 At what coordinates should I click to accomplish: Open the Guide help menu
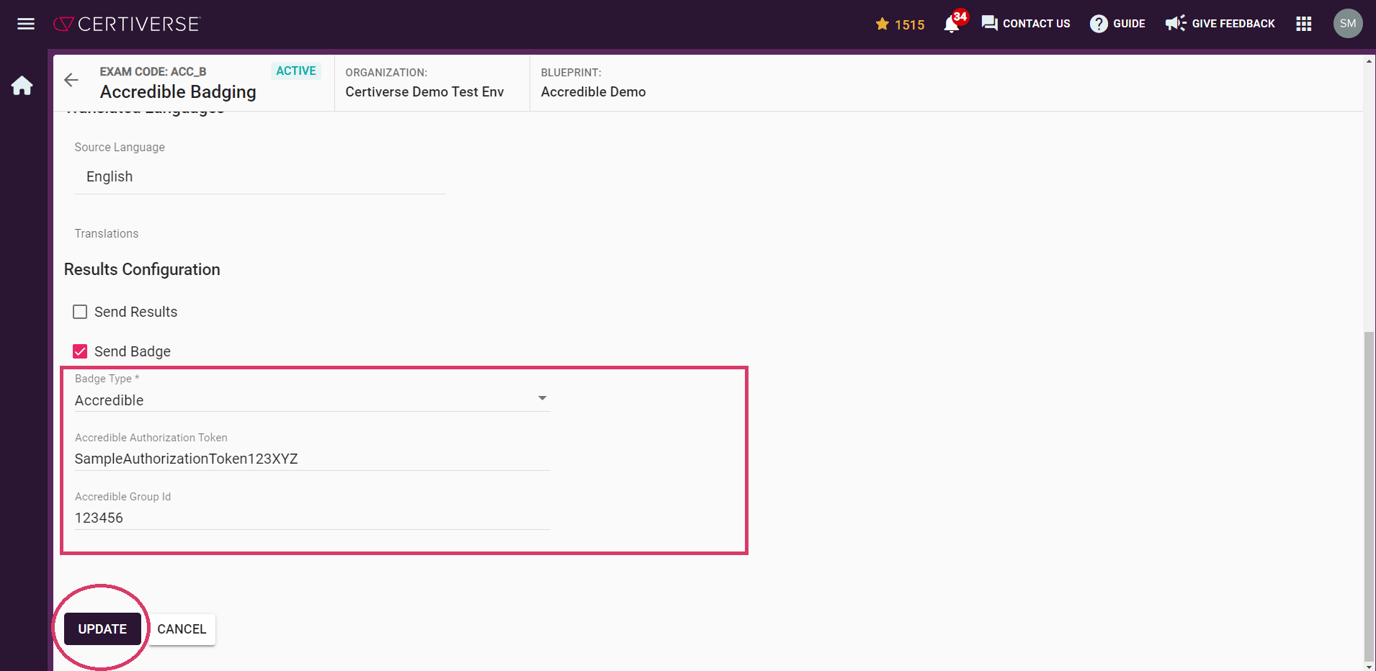coord(1117,23)
